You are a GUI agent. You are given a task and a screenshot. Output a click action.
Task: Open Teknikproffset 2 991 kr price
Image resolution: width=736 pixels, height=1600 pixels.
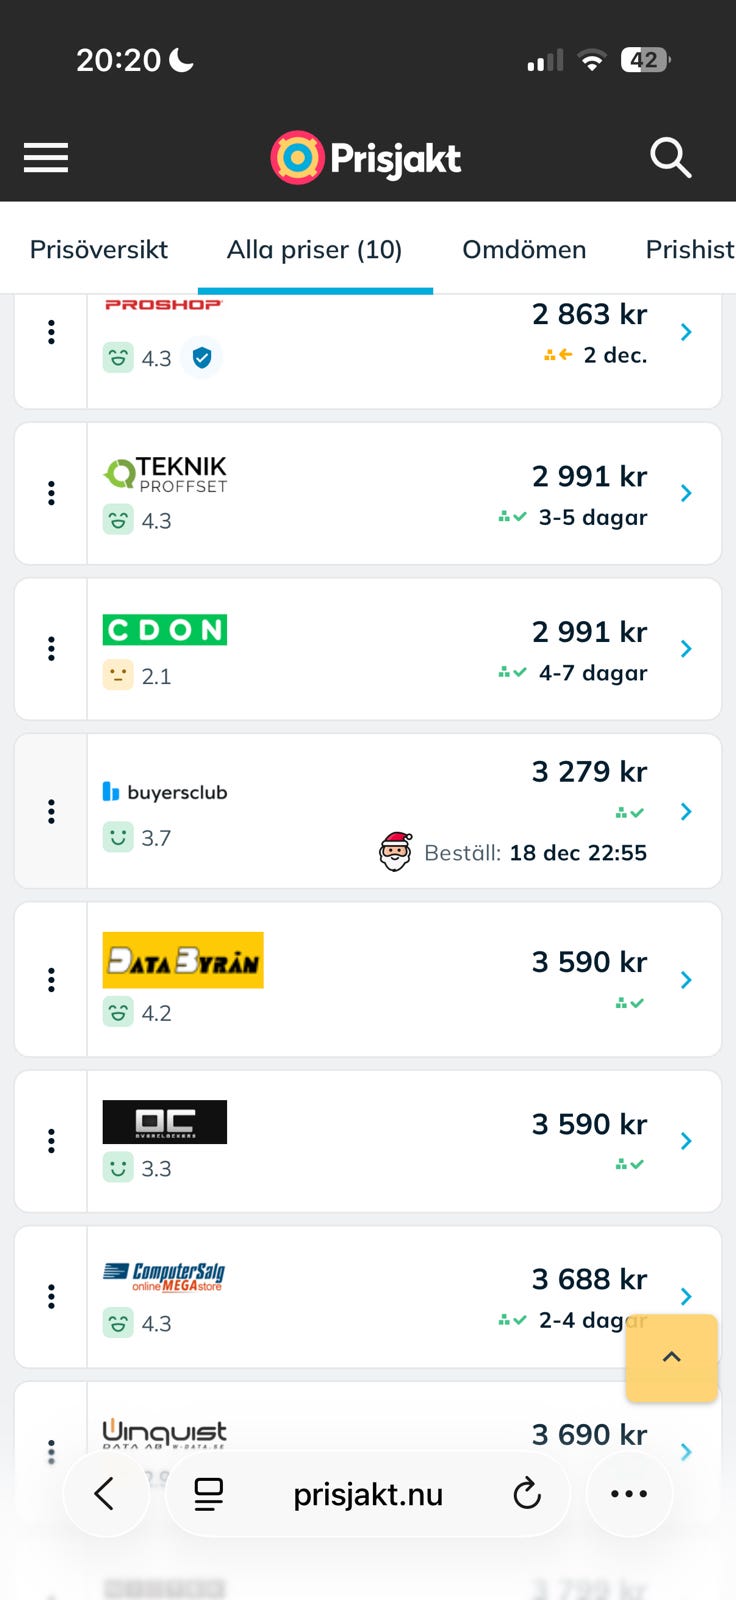coord(589,476)
